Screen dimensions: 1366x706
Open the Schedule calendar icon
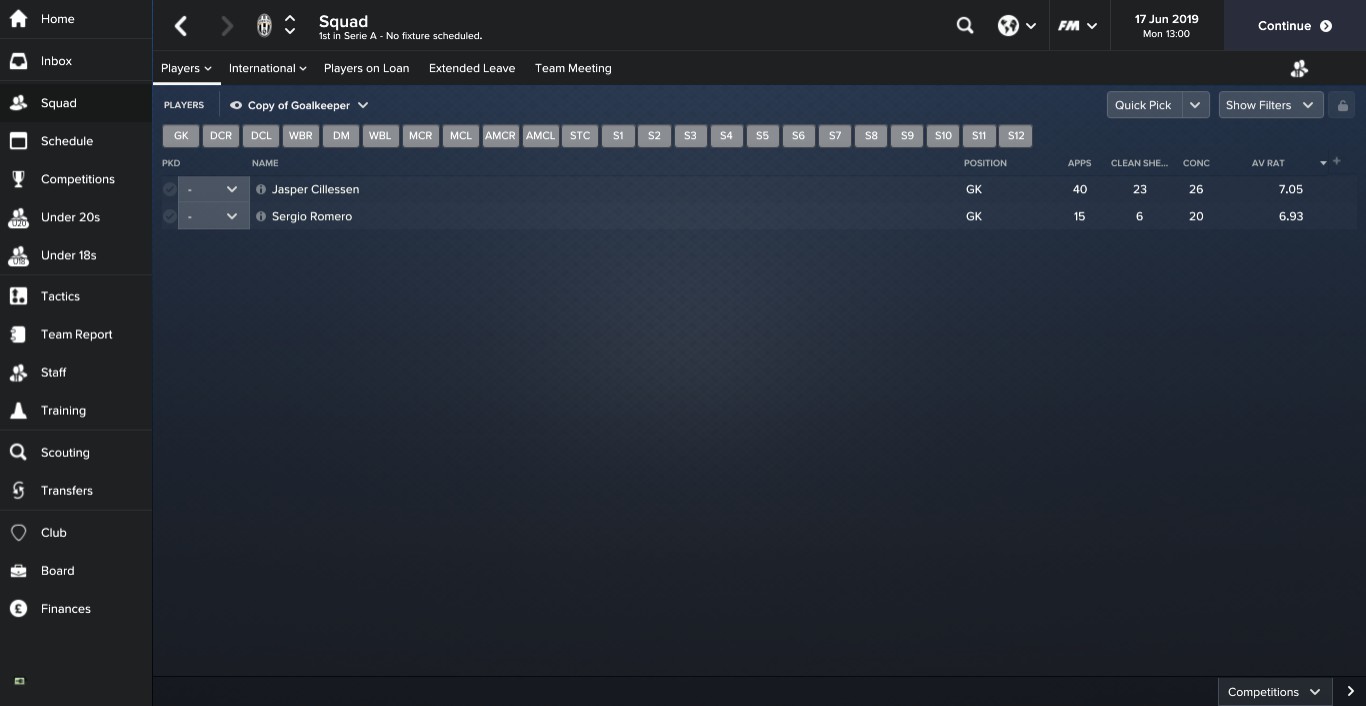point(18,141)
